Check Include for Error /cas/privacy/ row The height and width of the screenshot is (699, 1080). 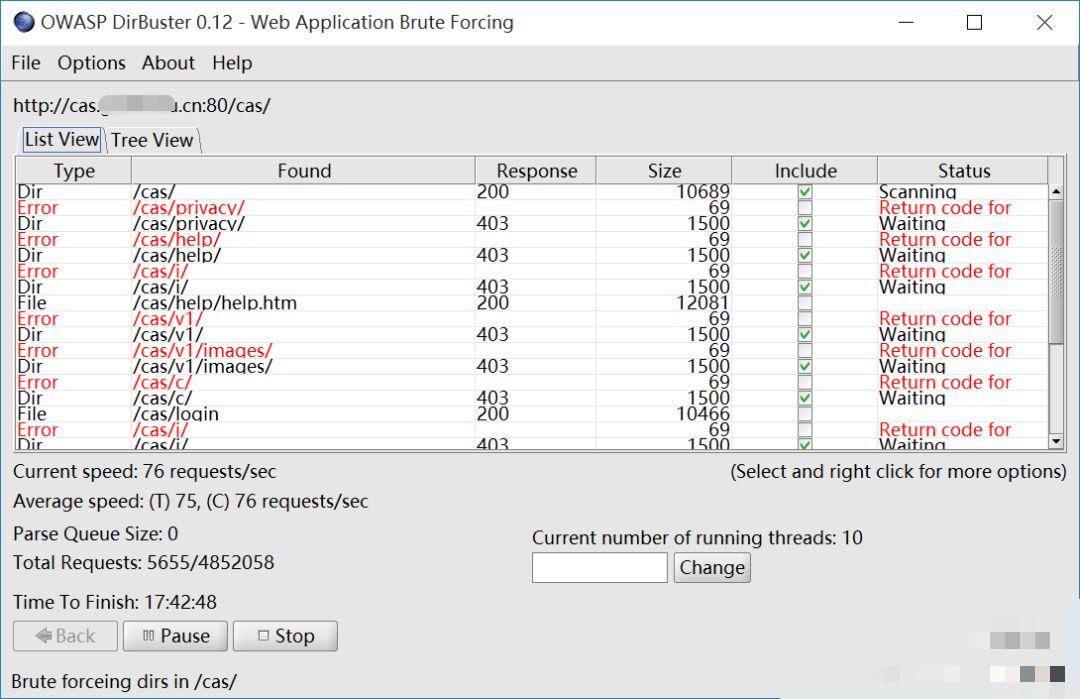pyautogui.click(x=804, y=207)
